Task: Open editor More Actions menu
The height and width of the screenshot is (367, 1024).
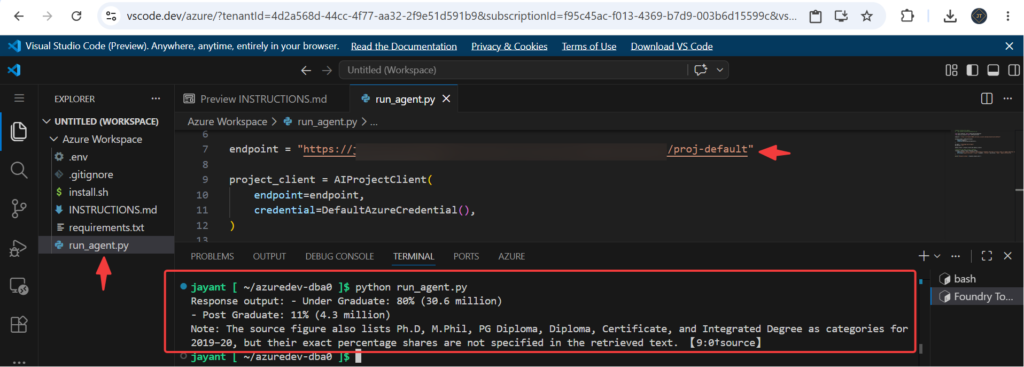Action: (1009, 99)
